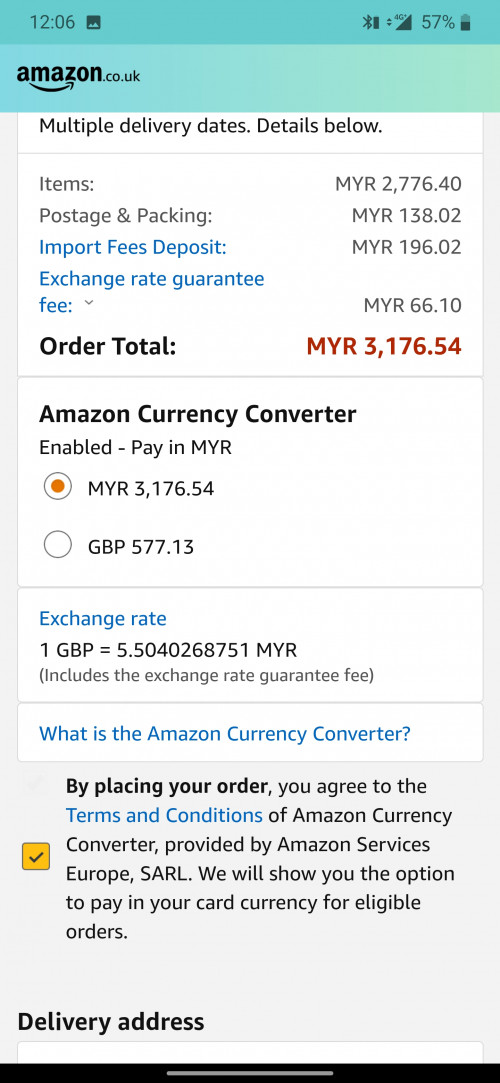
Task: Open Exchange rate guarantee fee details
Action: click(x=151, y=291)
